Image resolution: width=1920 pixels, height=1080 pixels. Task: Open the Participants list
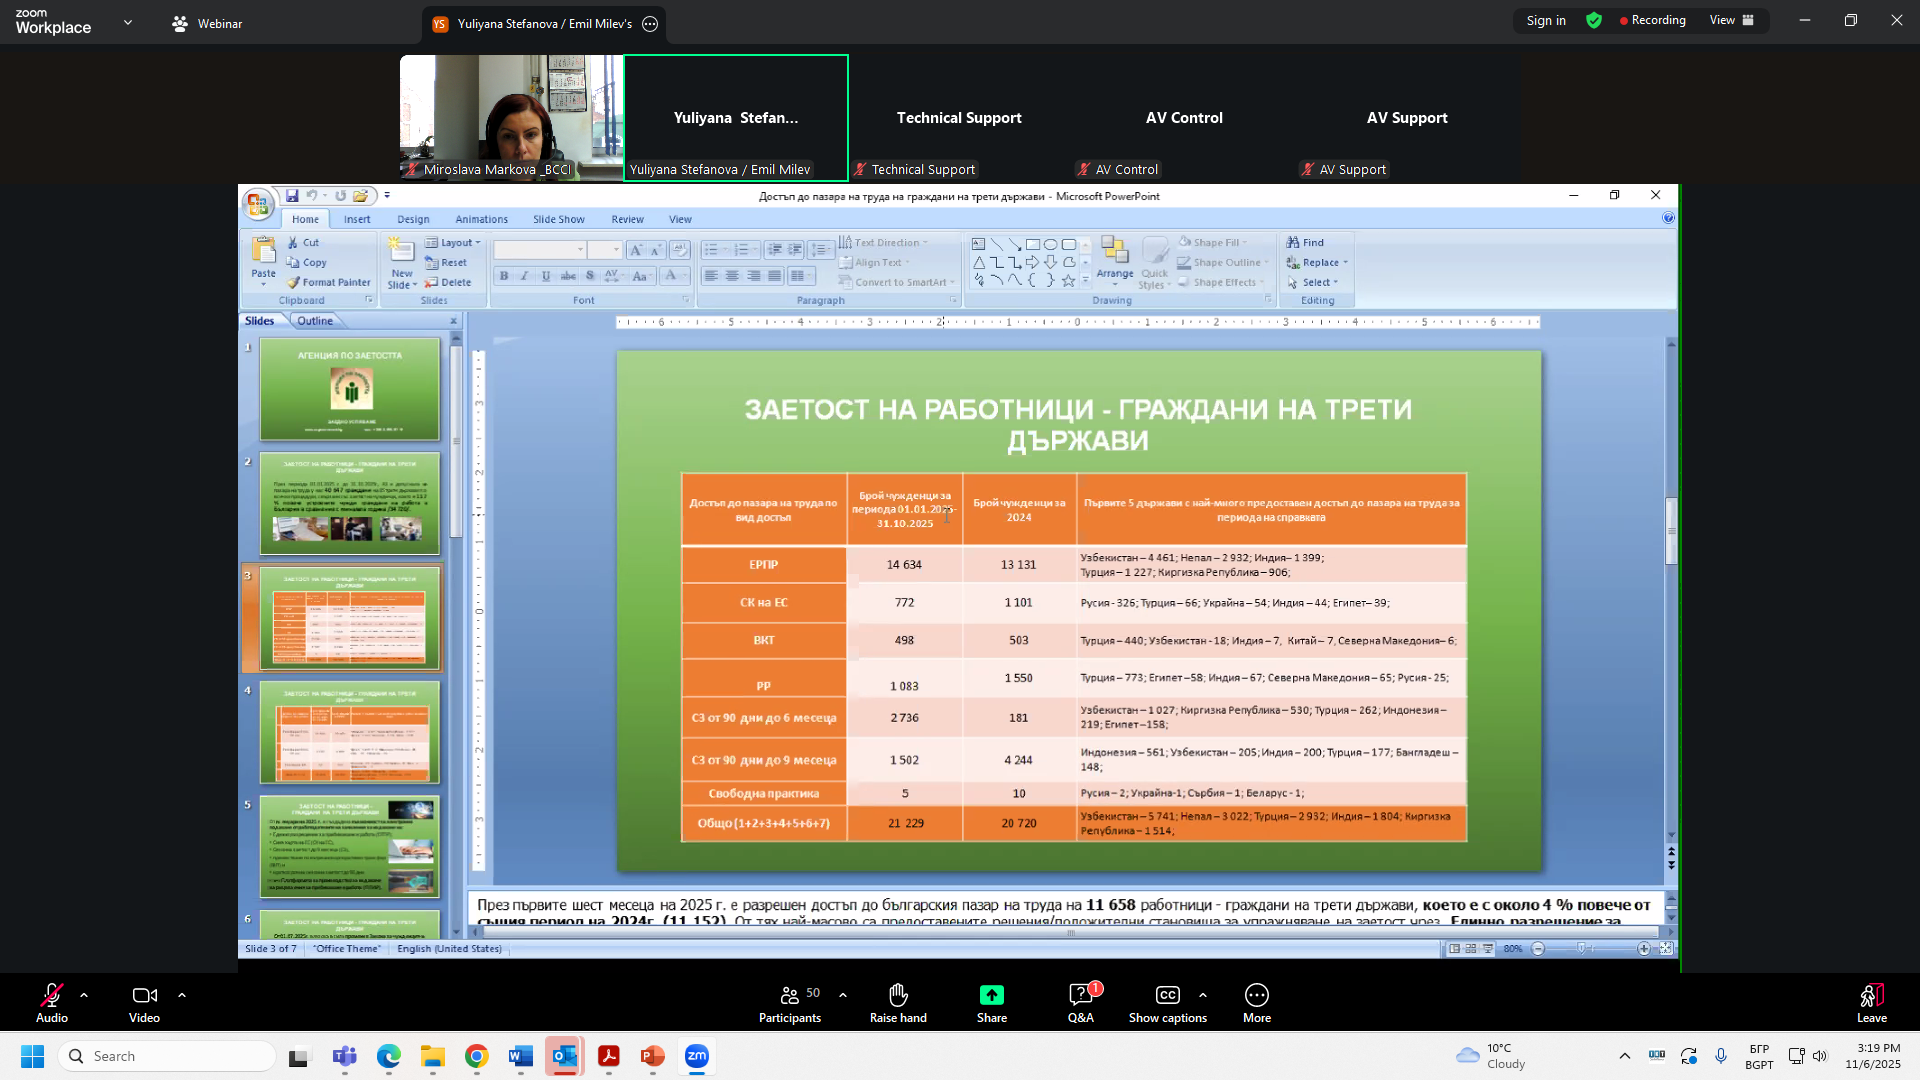point(789,995)
